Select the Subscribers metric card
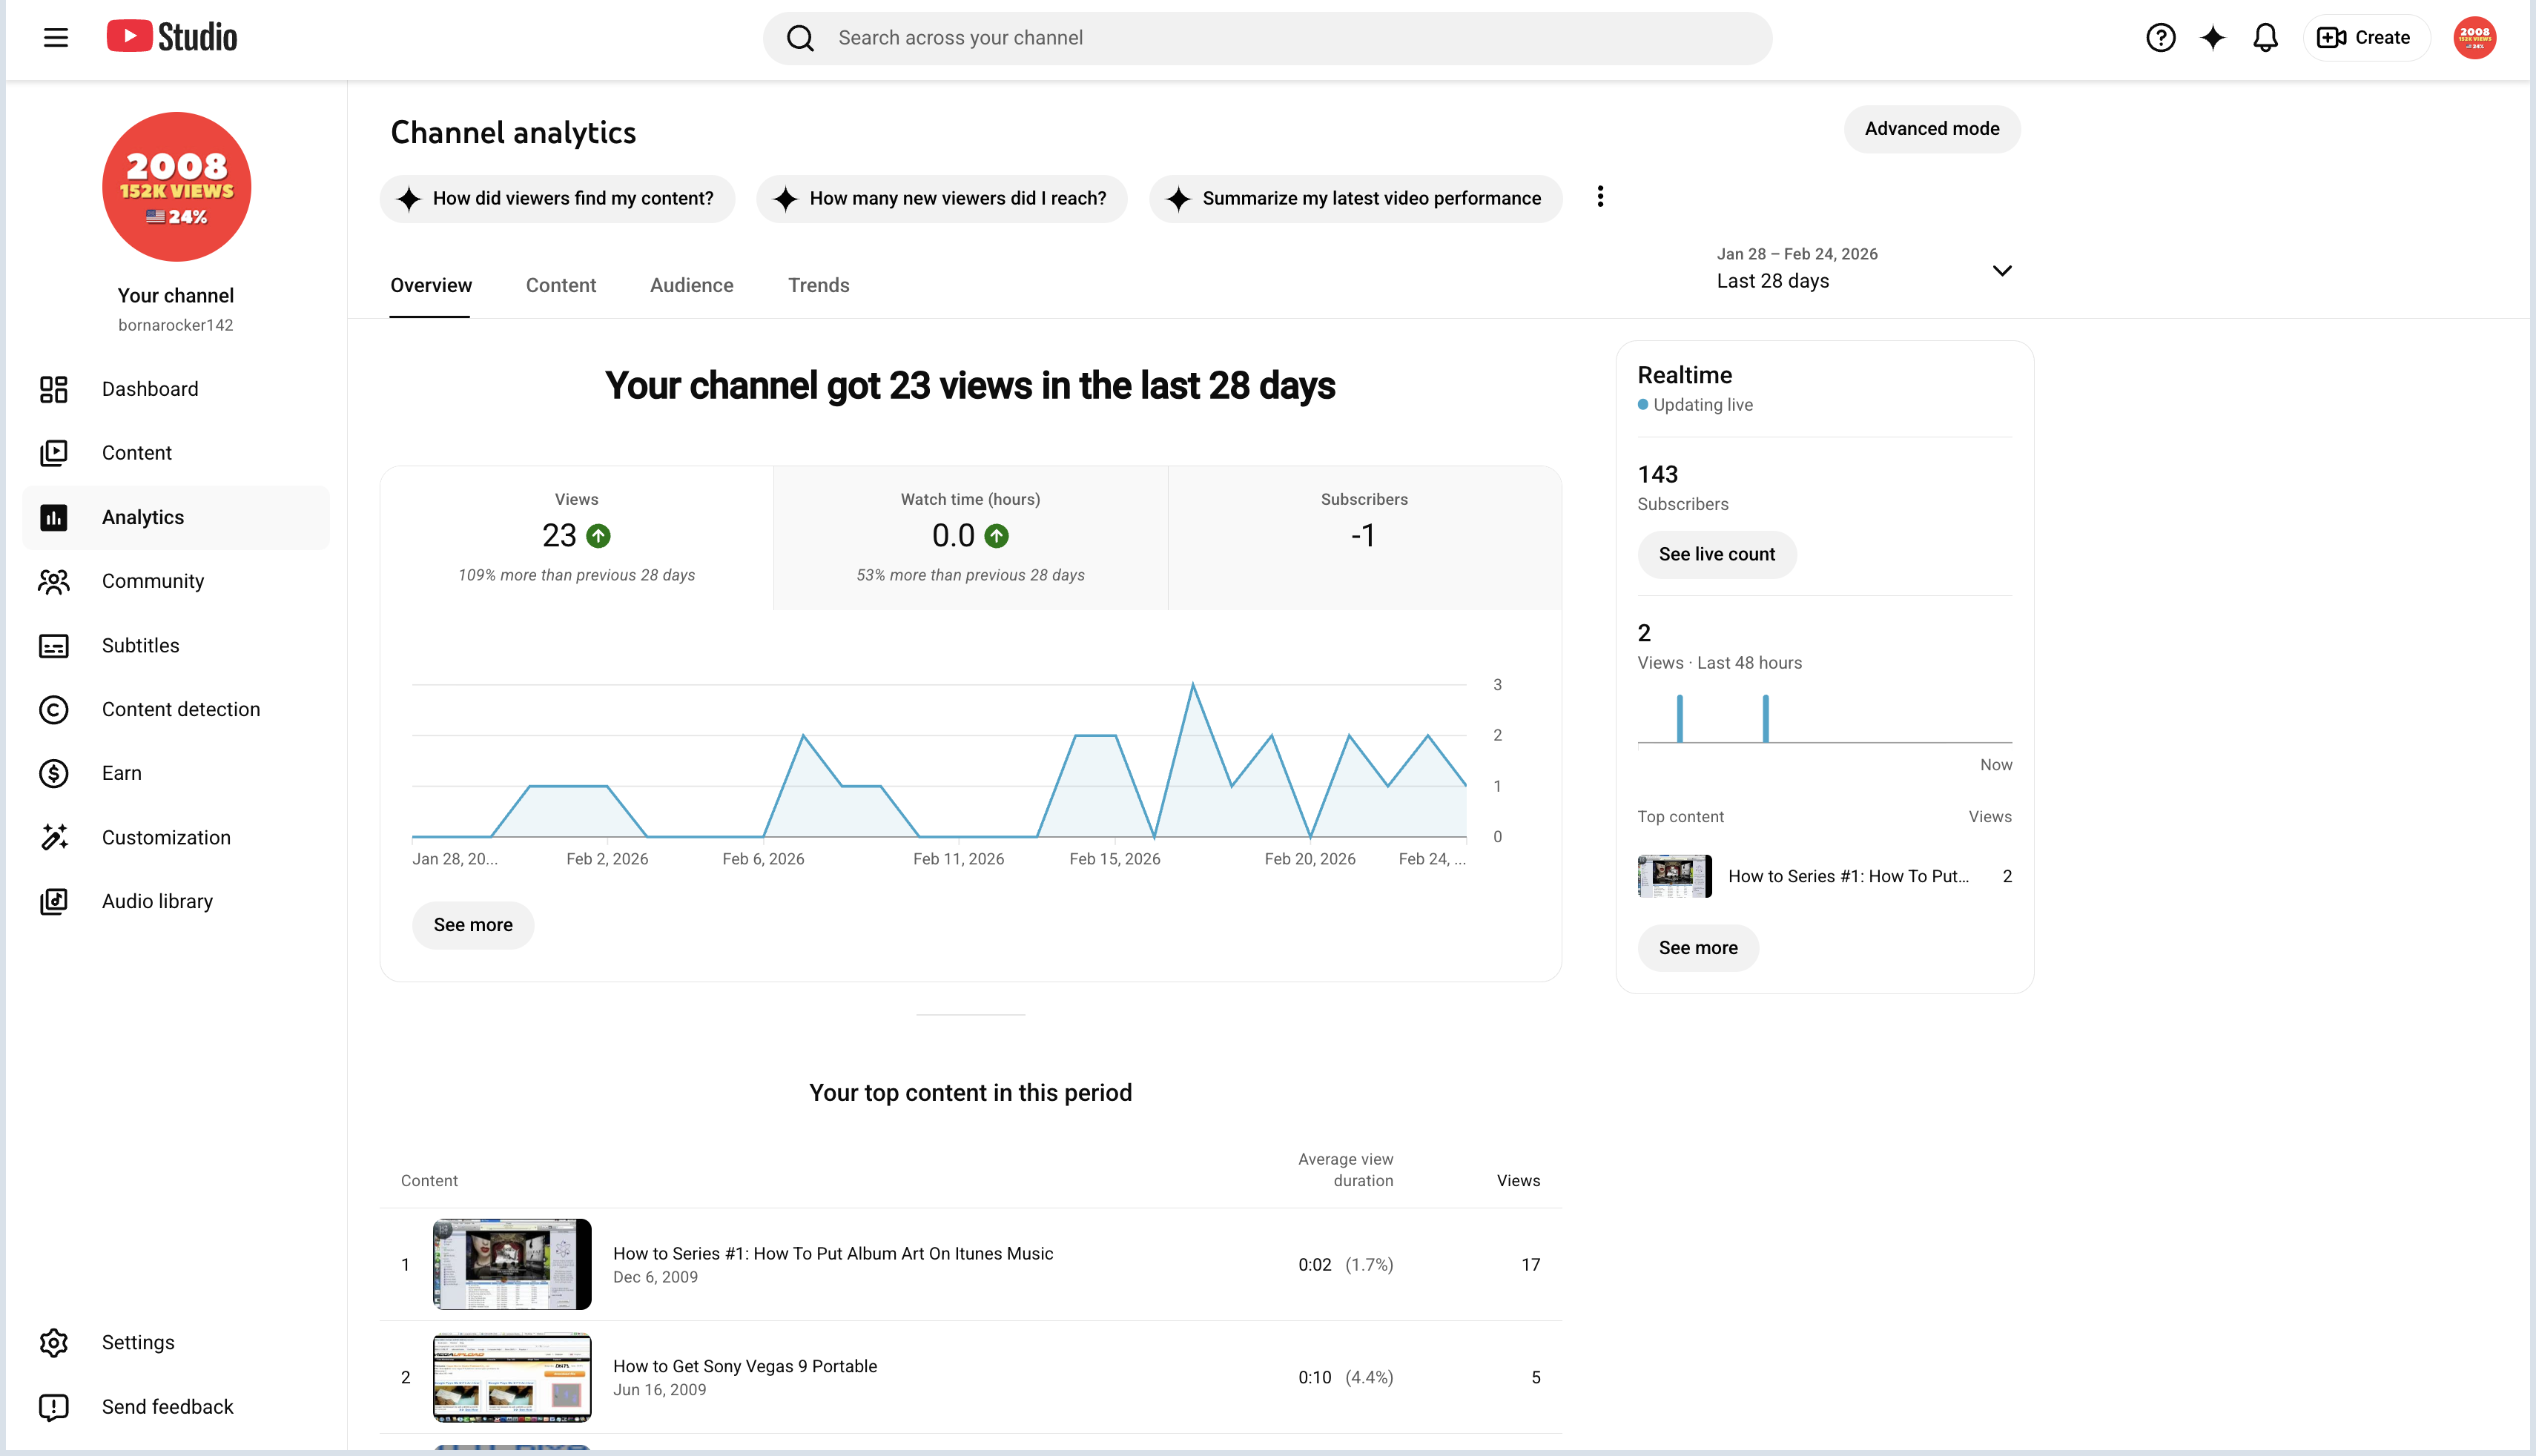Image resolution: width=2536 pixels, height=1456 pixels. pos(1364,537)
